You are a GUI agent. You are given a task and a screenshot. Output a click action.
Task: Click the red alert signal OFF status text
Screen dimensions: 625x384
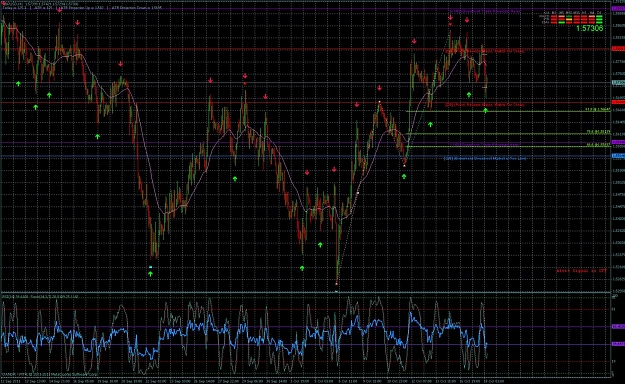pyautogui.click(x=581, y=271)
